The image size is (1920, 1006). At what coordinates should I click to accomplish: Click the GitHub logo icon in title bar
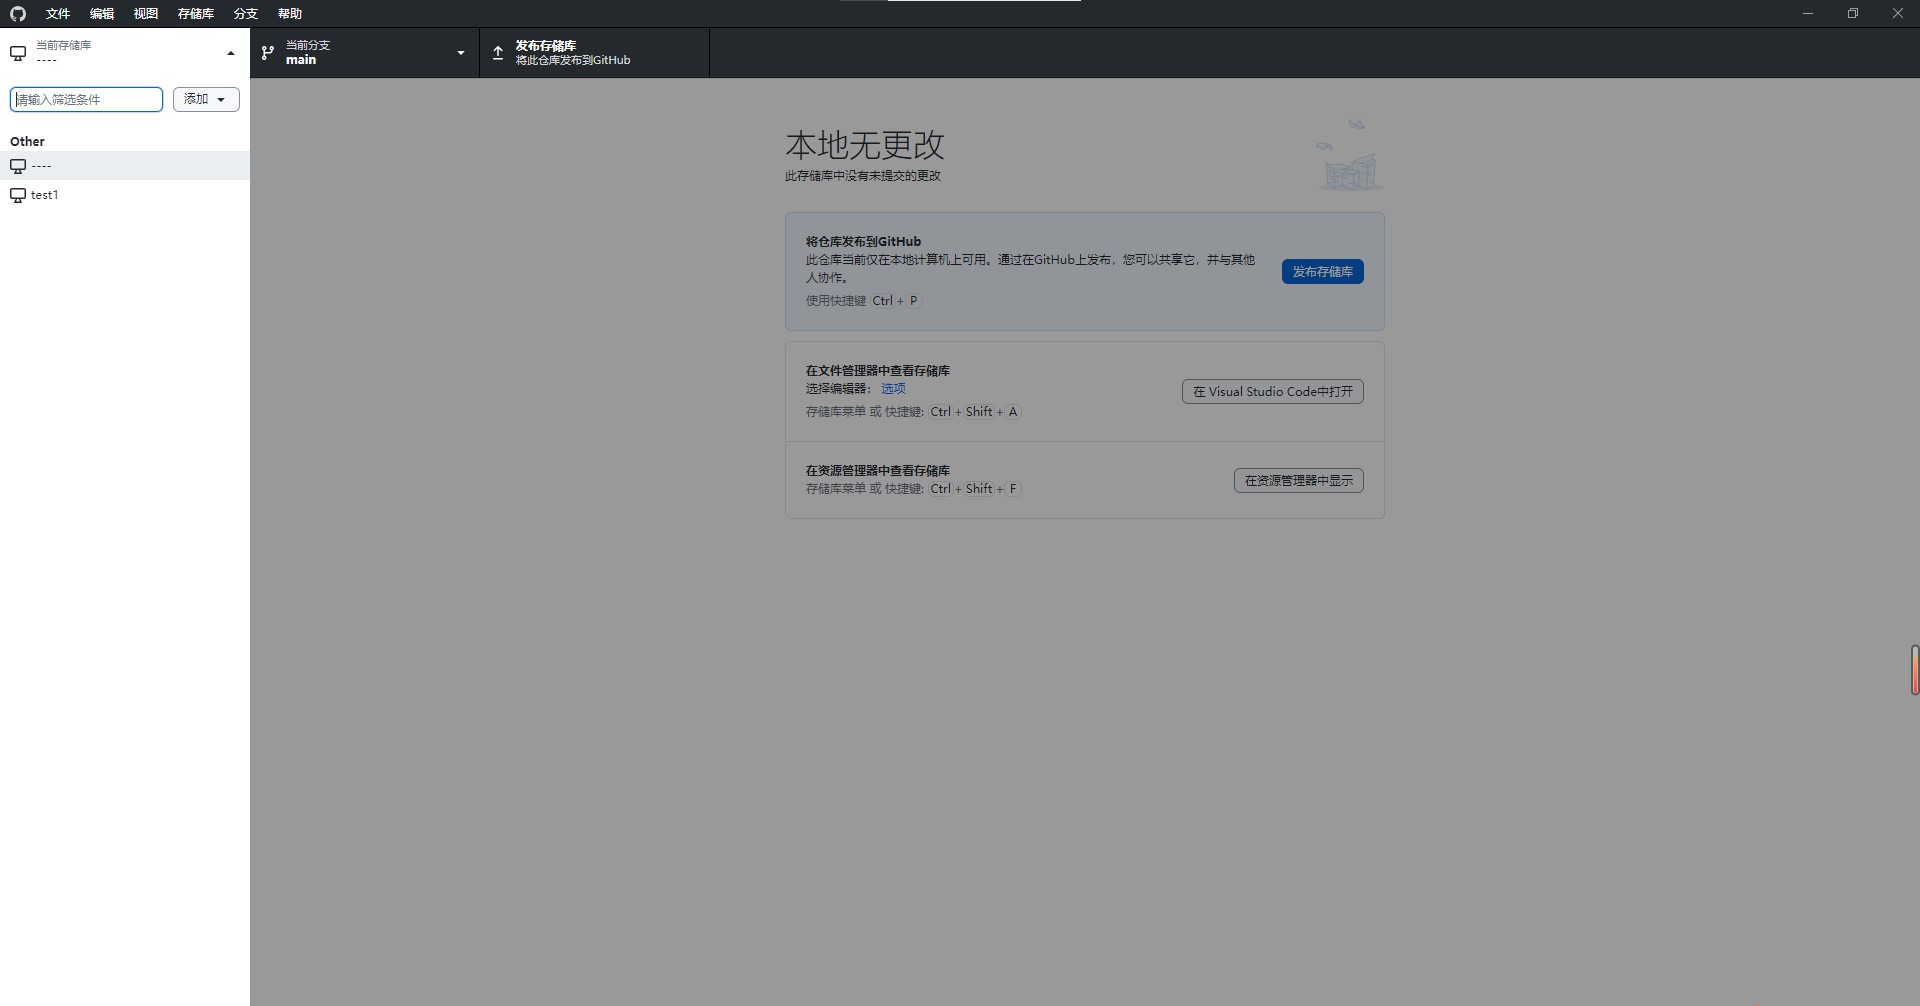pos(18,14)
